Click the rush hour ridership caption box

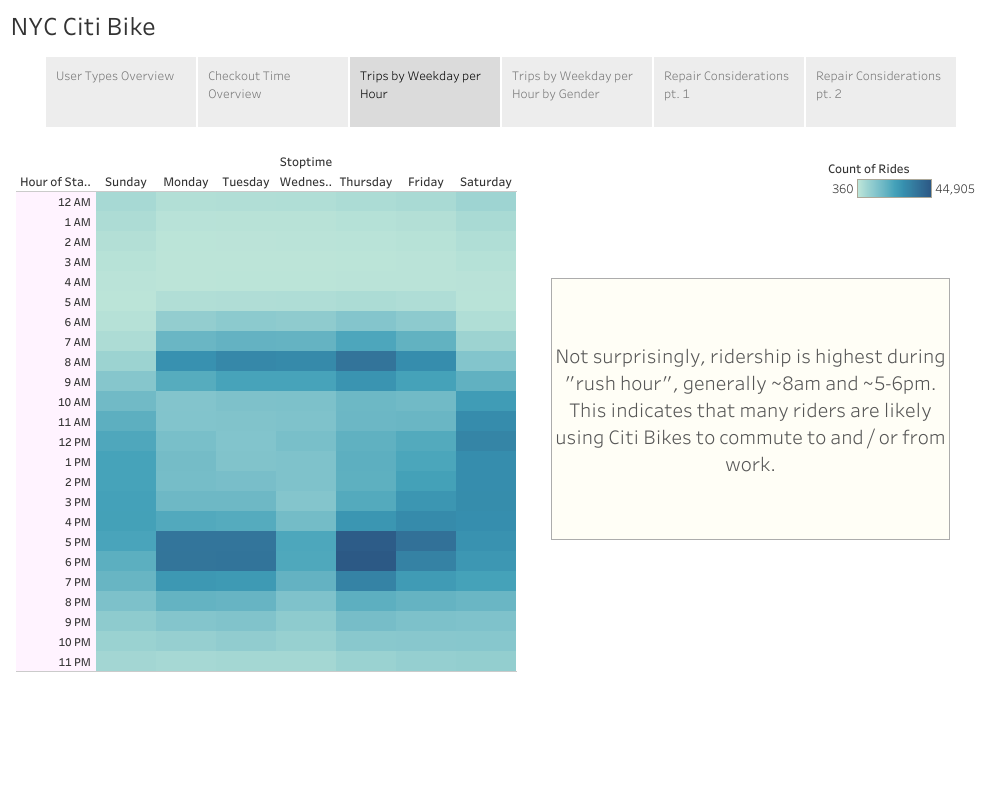pos(750,409)
